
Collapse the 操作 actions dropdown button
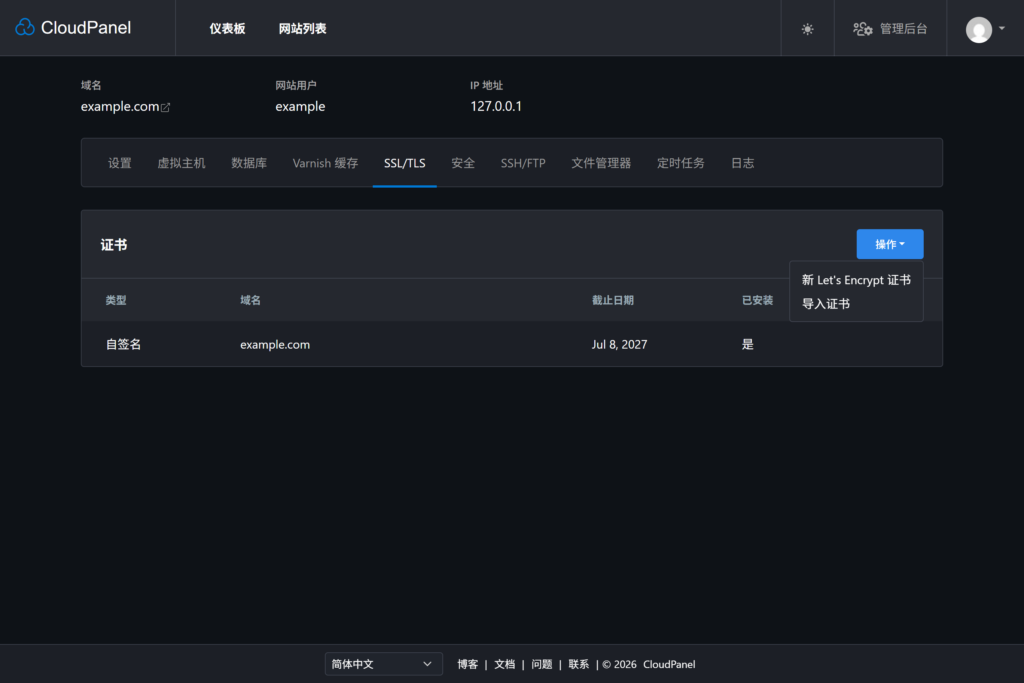889,244
